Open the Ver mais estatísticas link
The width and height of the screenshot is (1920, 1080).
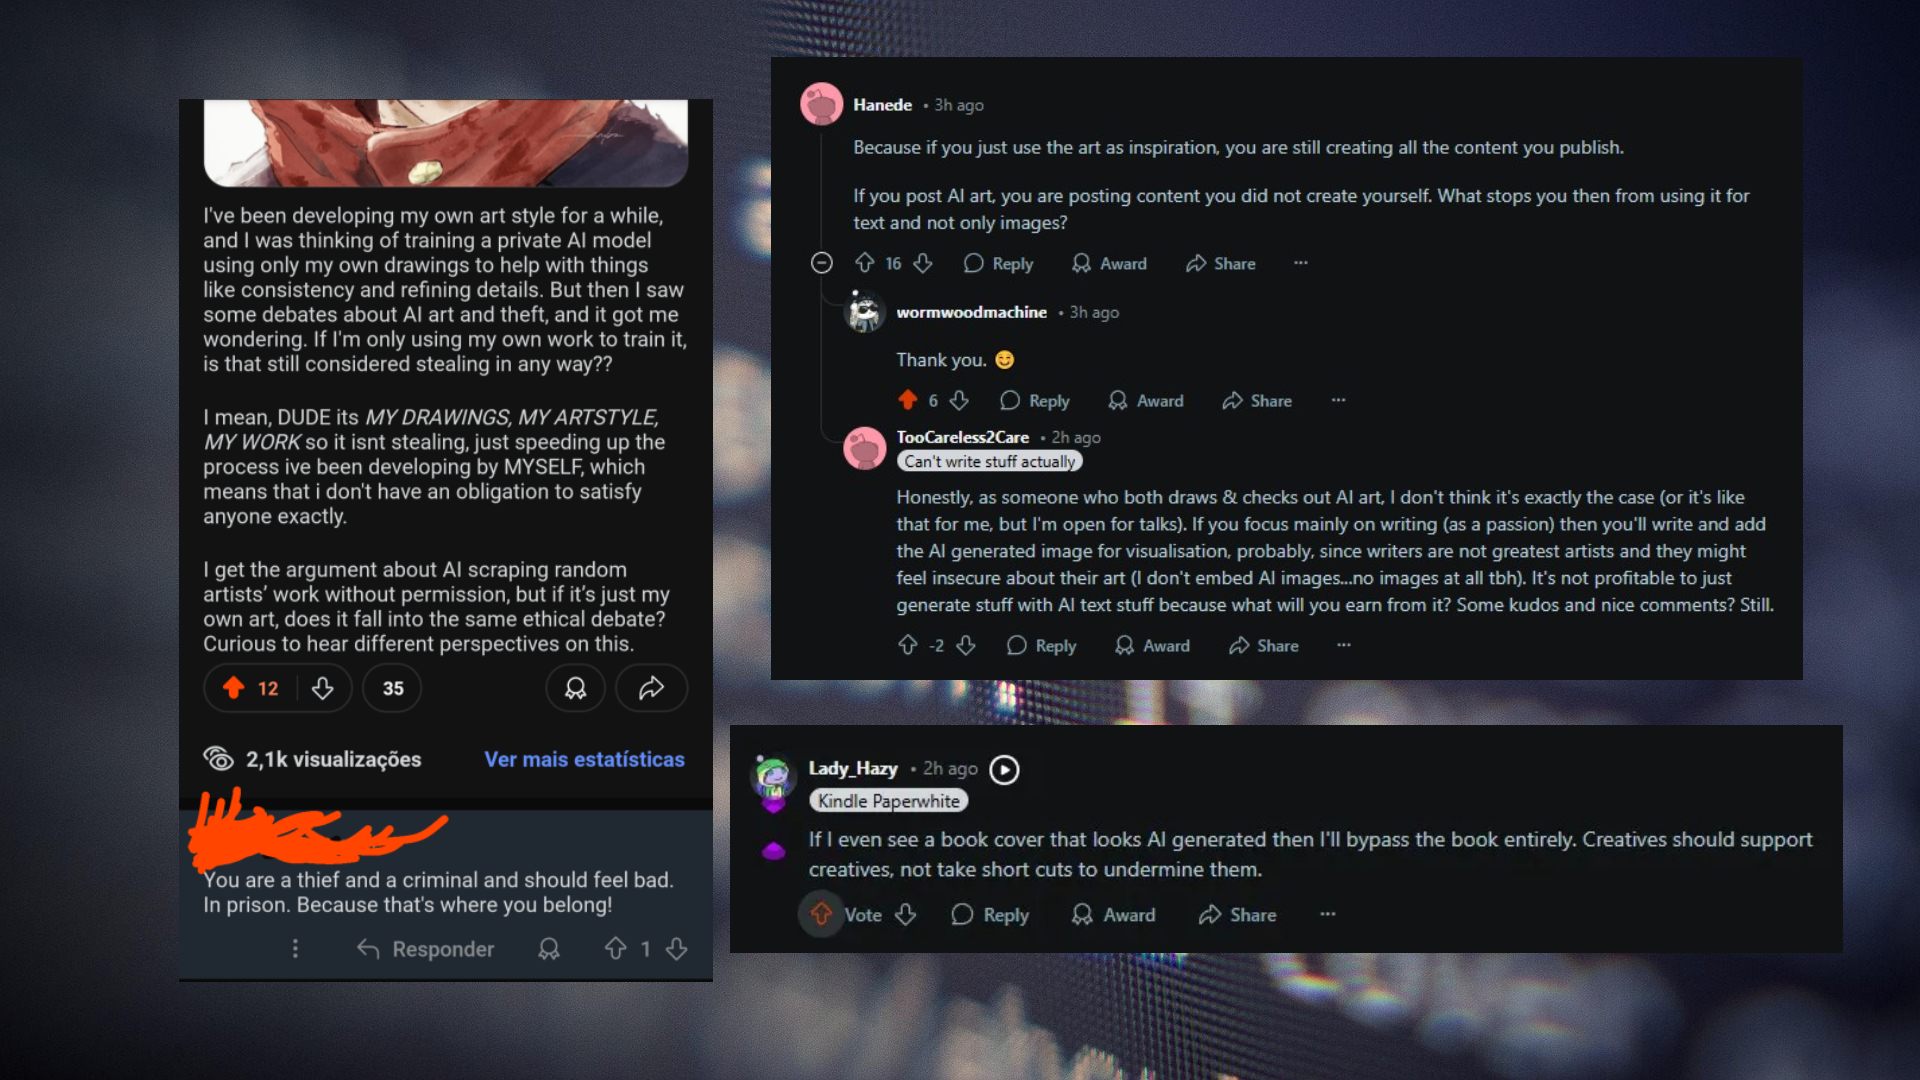click(x=585, y=759)
